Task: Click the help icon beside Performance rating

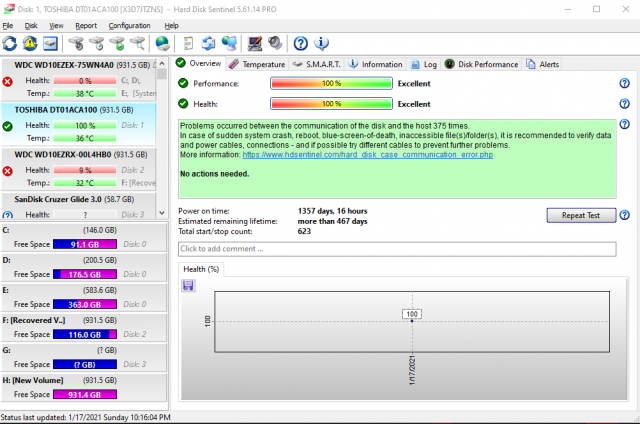Action: 624,84
